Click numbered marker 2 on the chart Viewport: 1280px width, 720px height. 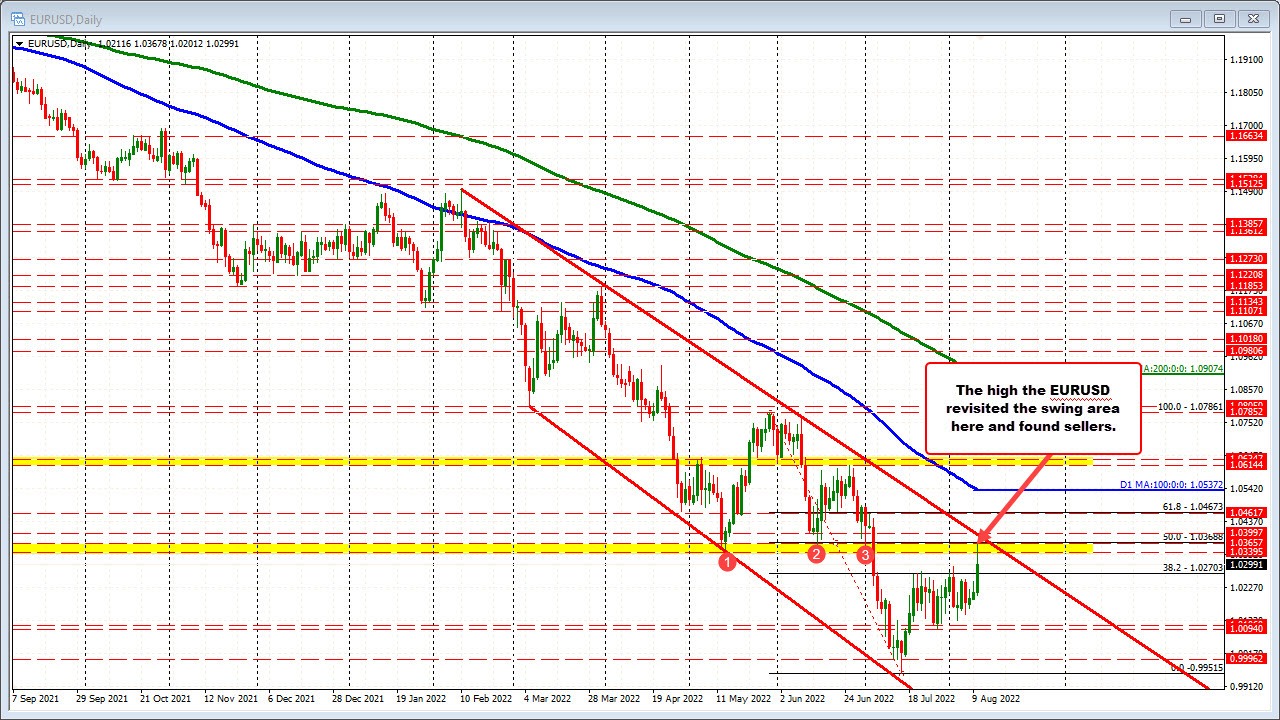816,553
